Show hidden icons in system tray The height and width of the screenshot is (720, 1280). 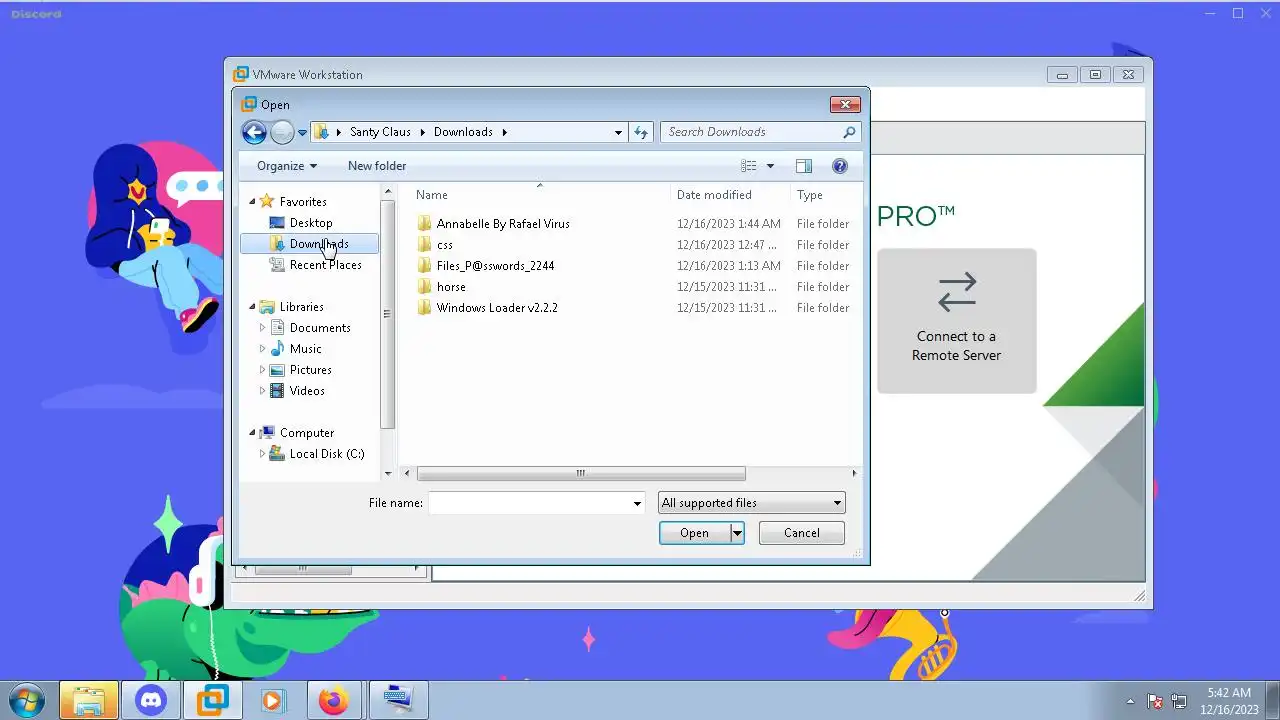[1130, 701]
